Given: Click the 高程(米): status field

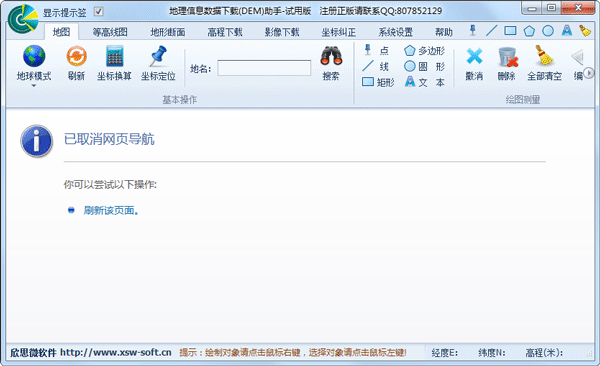Looking at the screenshot, I should coord(544,353).
